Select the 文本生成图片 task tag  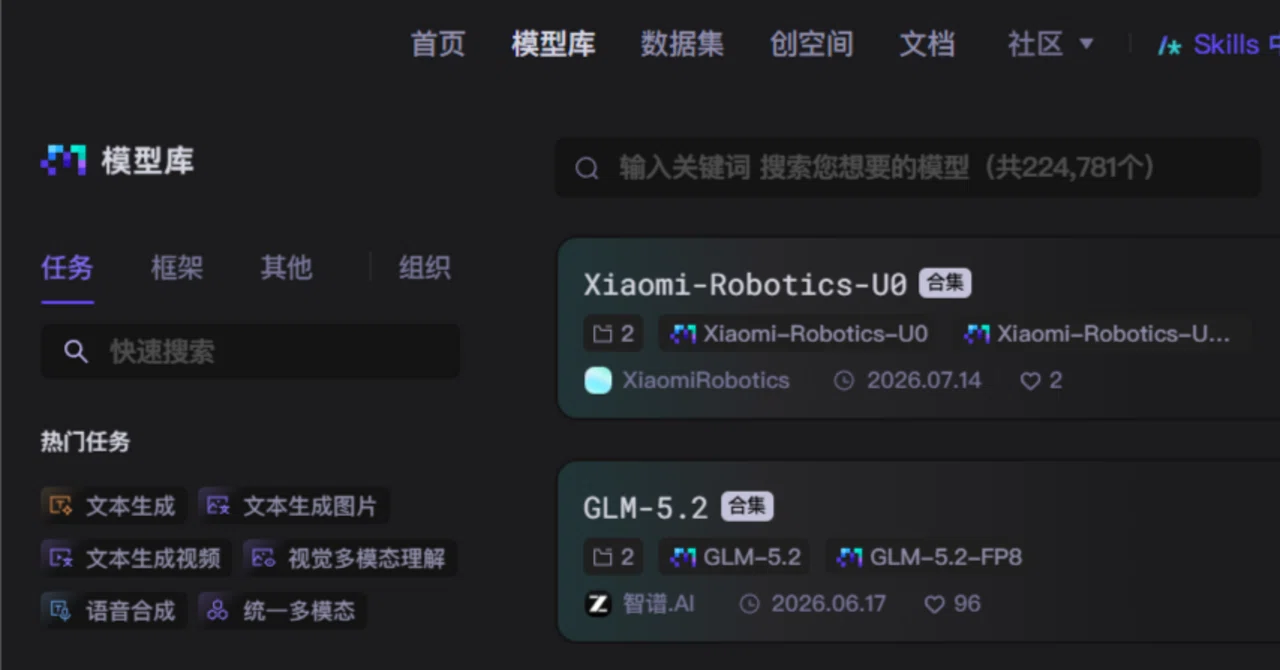(293, 506)
